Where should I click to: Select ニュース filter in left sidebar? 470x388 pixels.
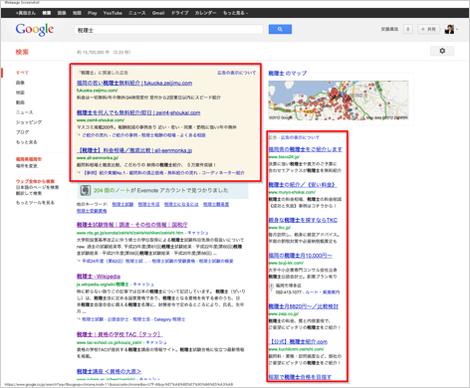(x=25, y=112)
